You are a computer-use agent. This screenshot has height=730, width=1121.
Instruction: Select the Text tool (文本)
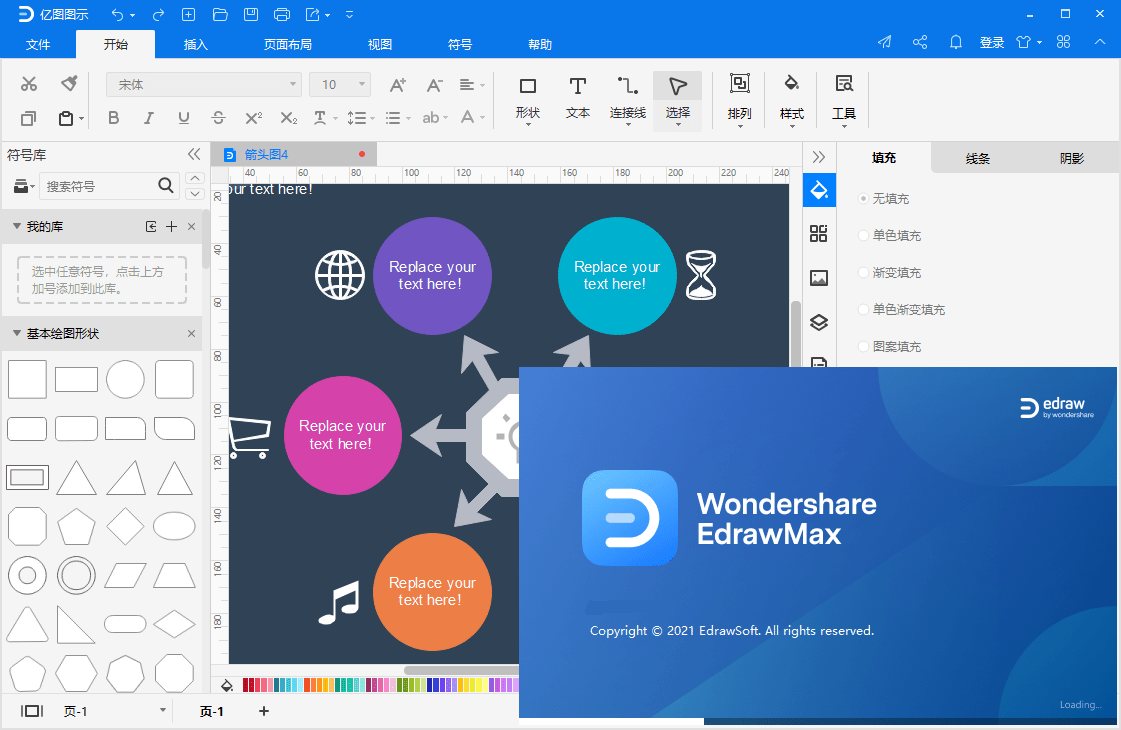pos(578,99)
